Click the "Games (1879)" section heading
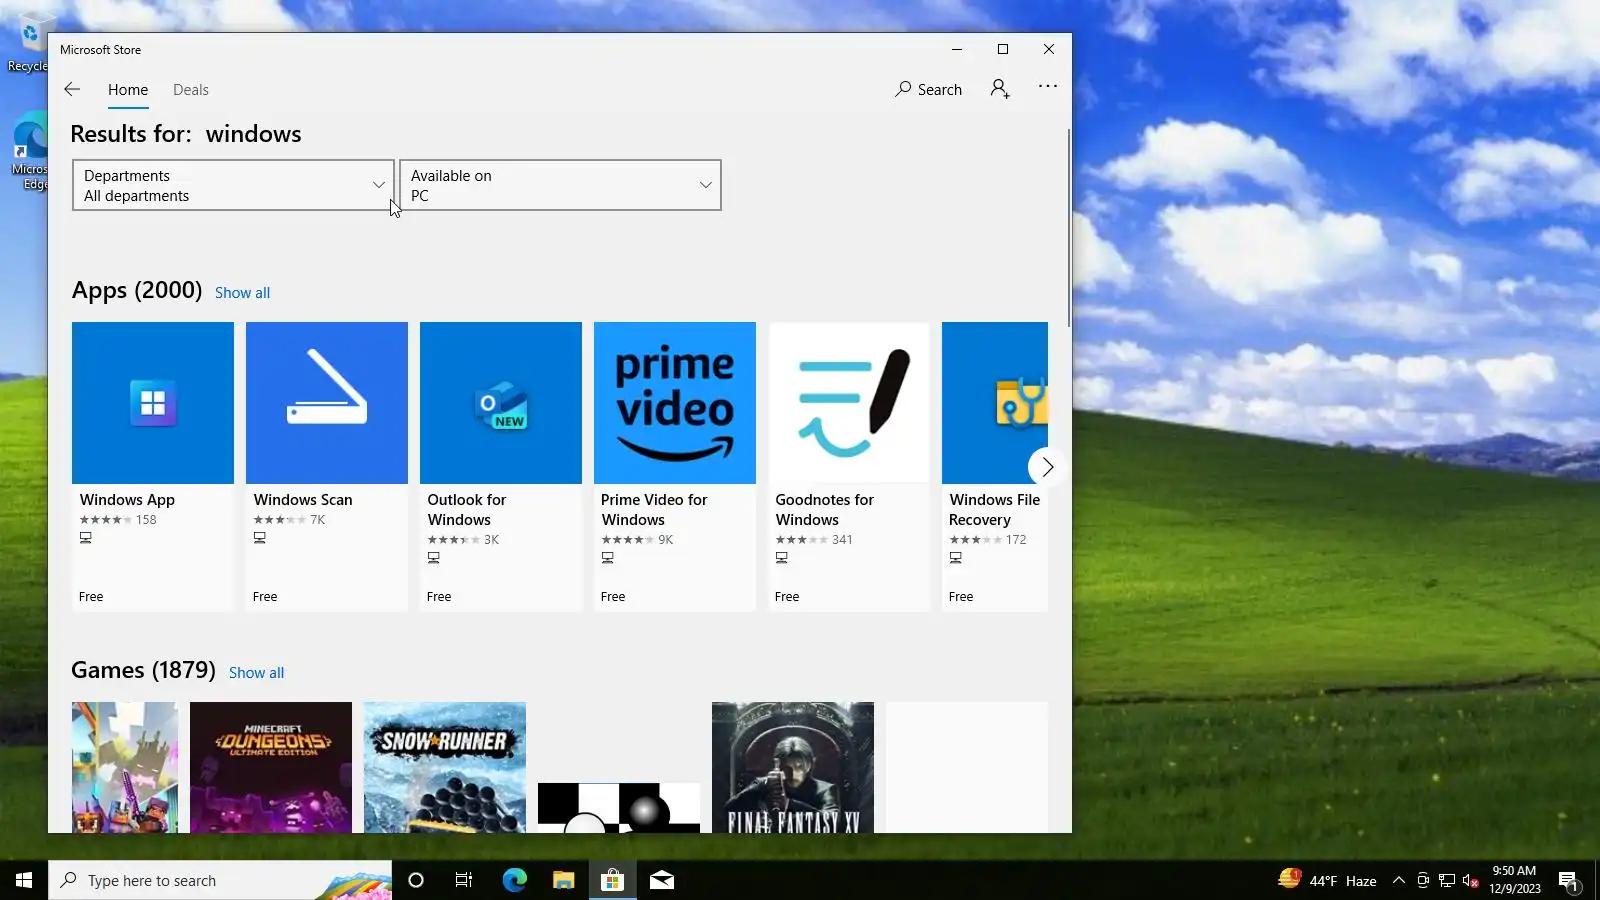This screenshot has height=900, width=1600. click(144, 670)
